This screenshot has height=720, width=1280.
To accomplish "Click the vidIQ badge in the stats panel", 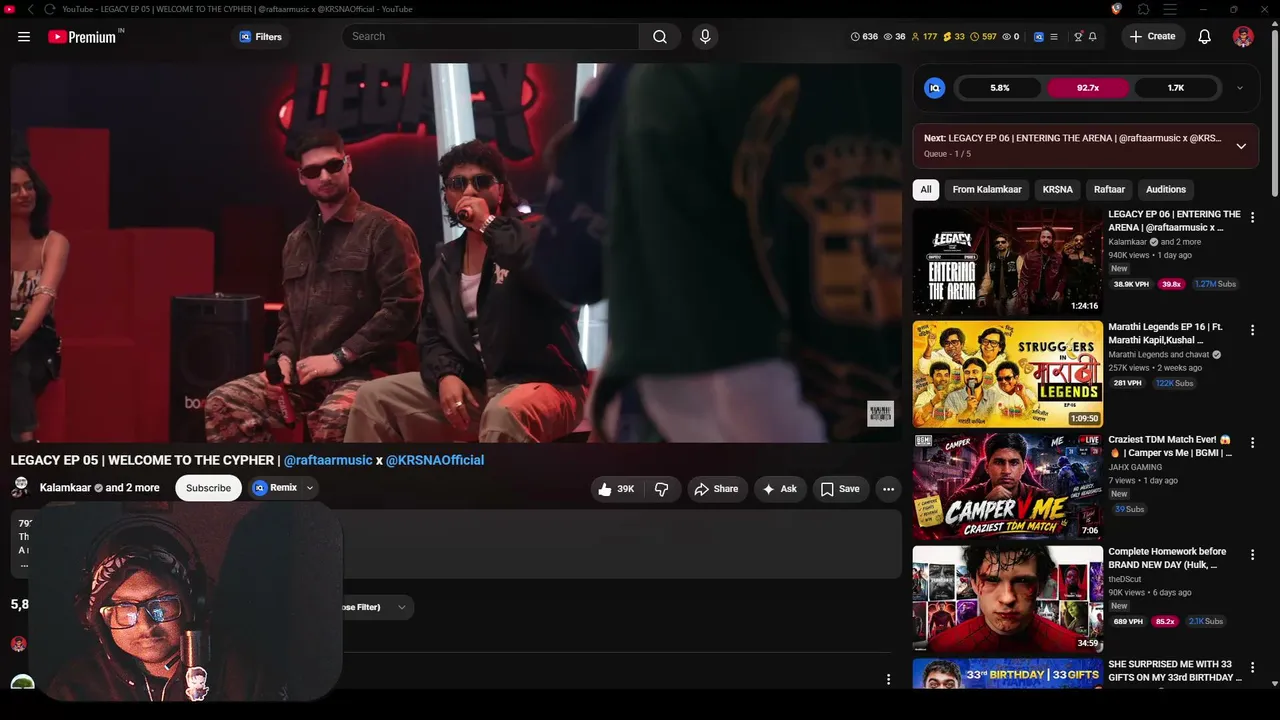I will click(x=935, y=88).
